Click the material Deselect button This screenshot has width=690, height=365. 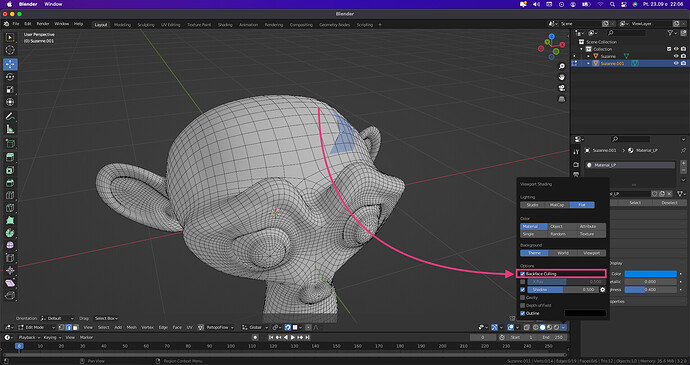tap(668, 203)
